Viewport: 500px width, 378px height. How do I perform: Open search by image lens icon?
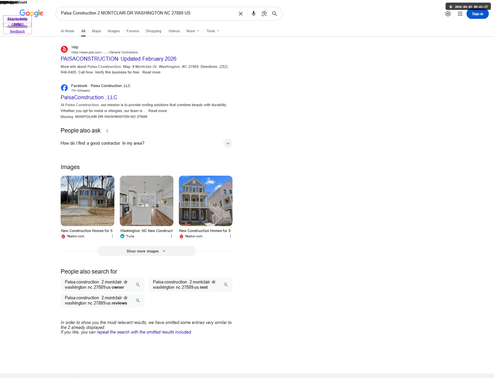[264, 14]
